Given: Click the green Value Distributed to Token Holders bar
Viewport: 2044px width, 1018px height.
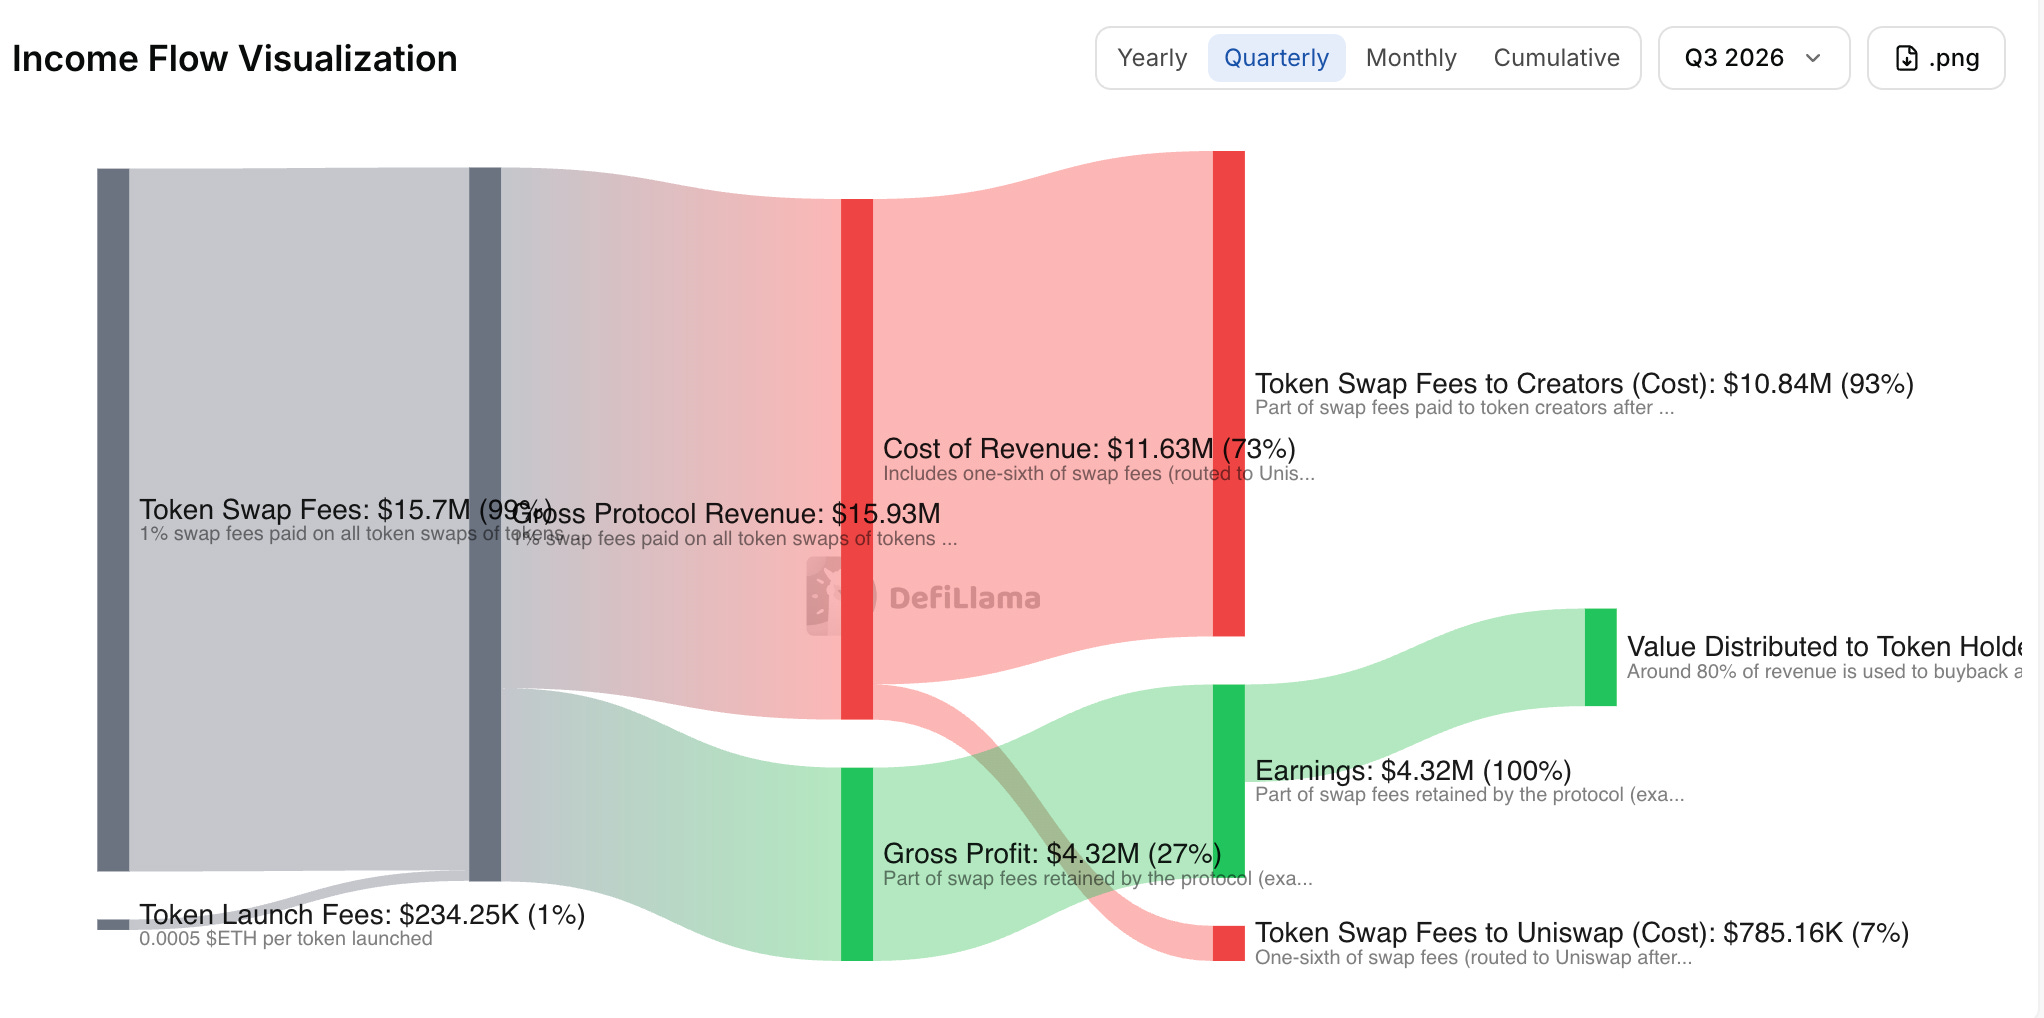Looking at the screenshot, I should pyautogui.click(x=1601, y=657).
